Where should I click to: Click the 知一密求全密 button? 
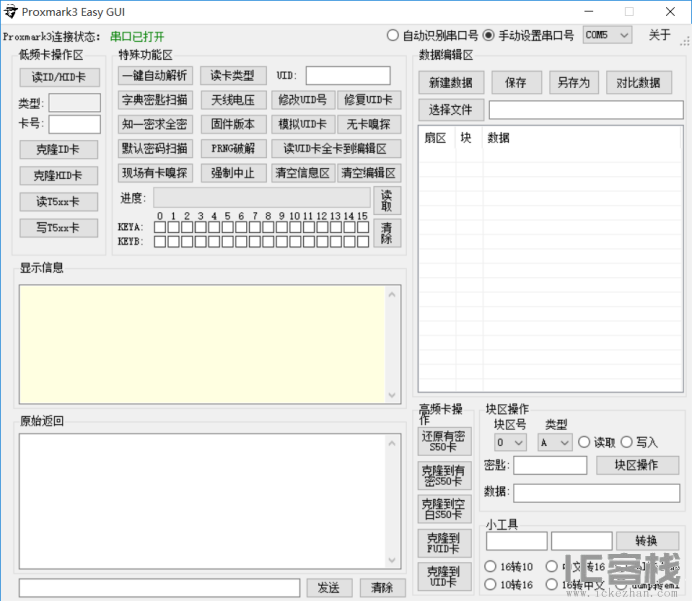[155, 124]
